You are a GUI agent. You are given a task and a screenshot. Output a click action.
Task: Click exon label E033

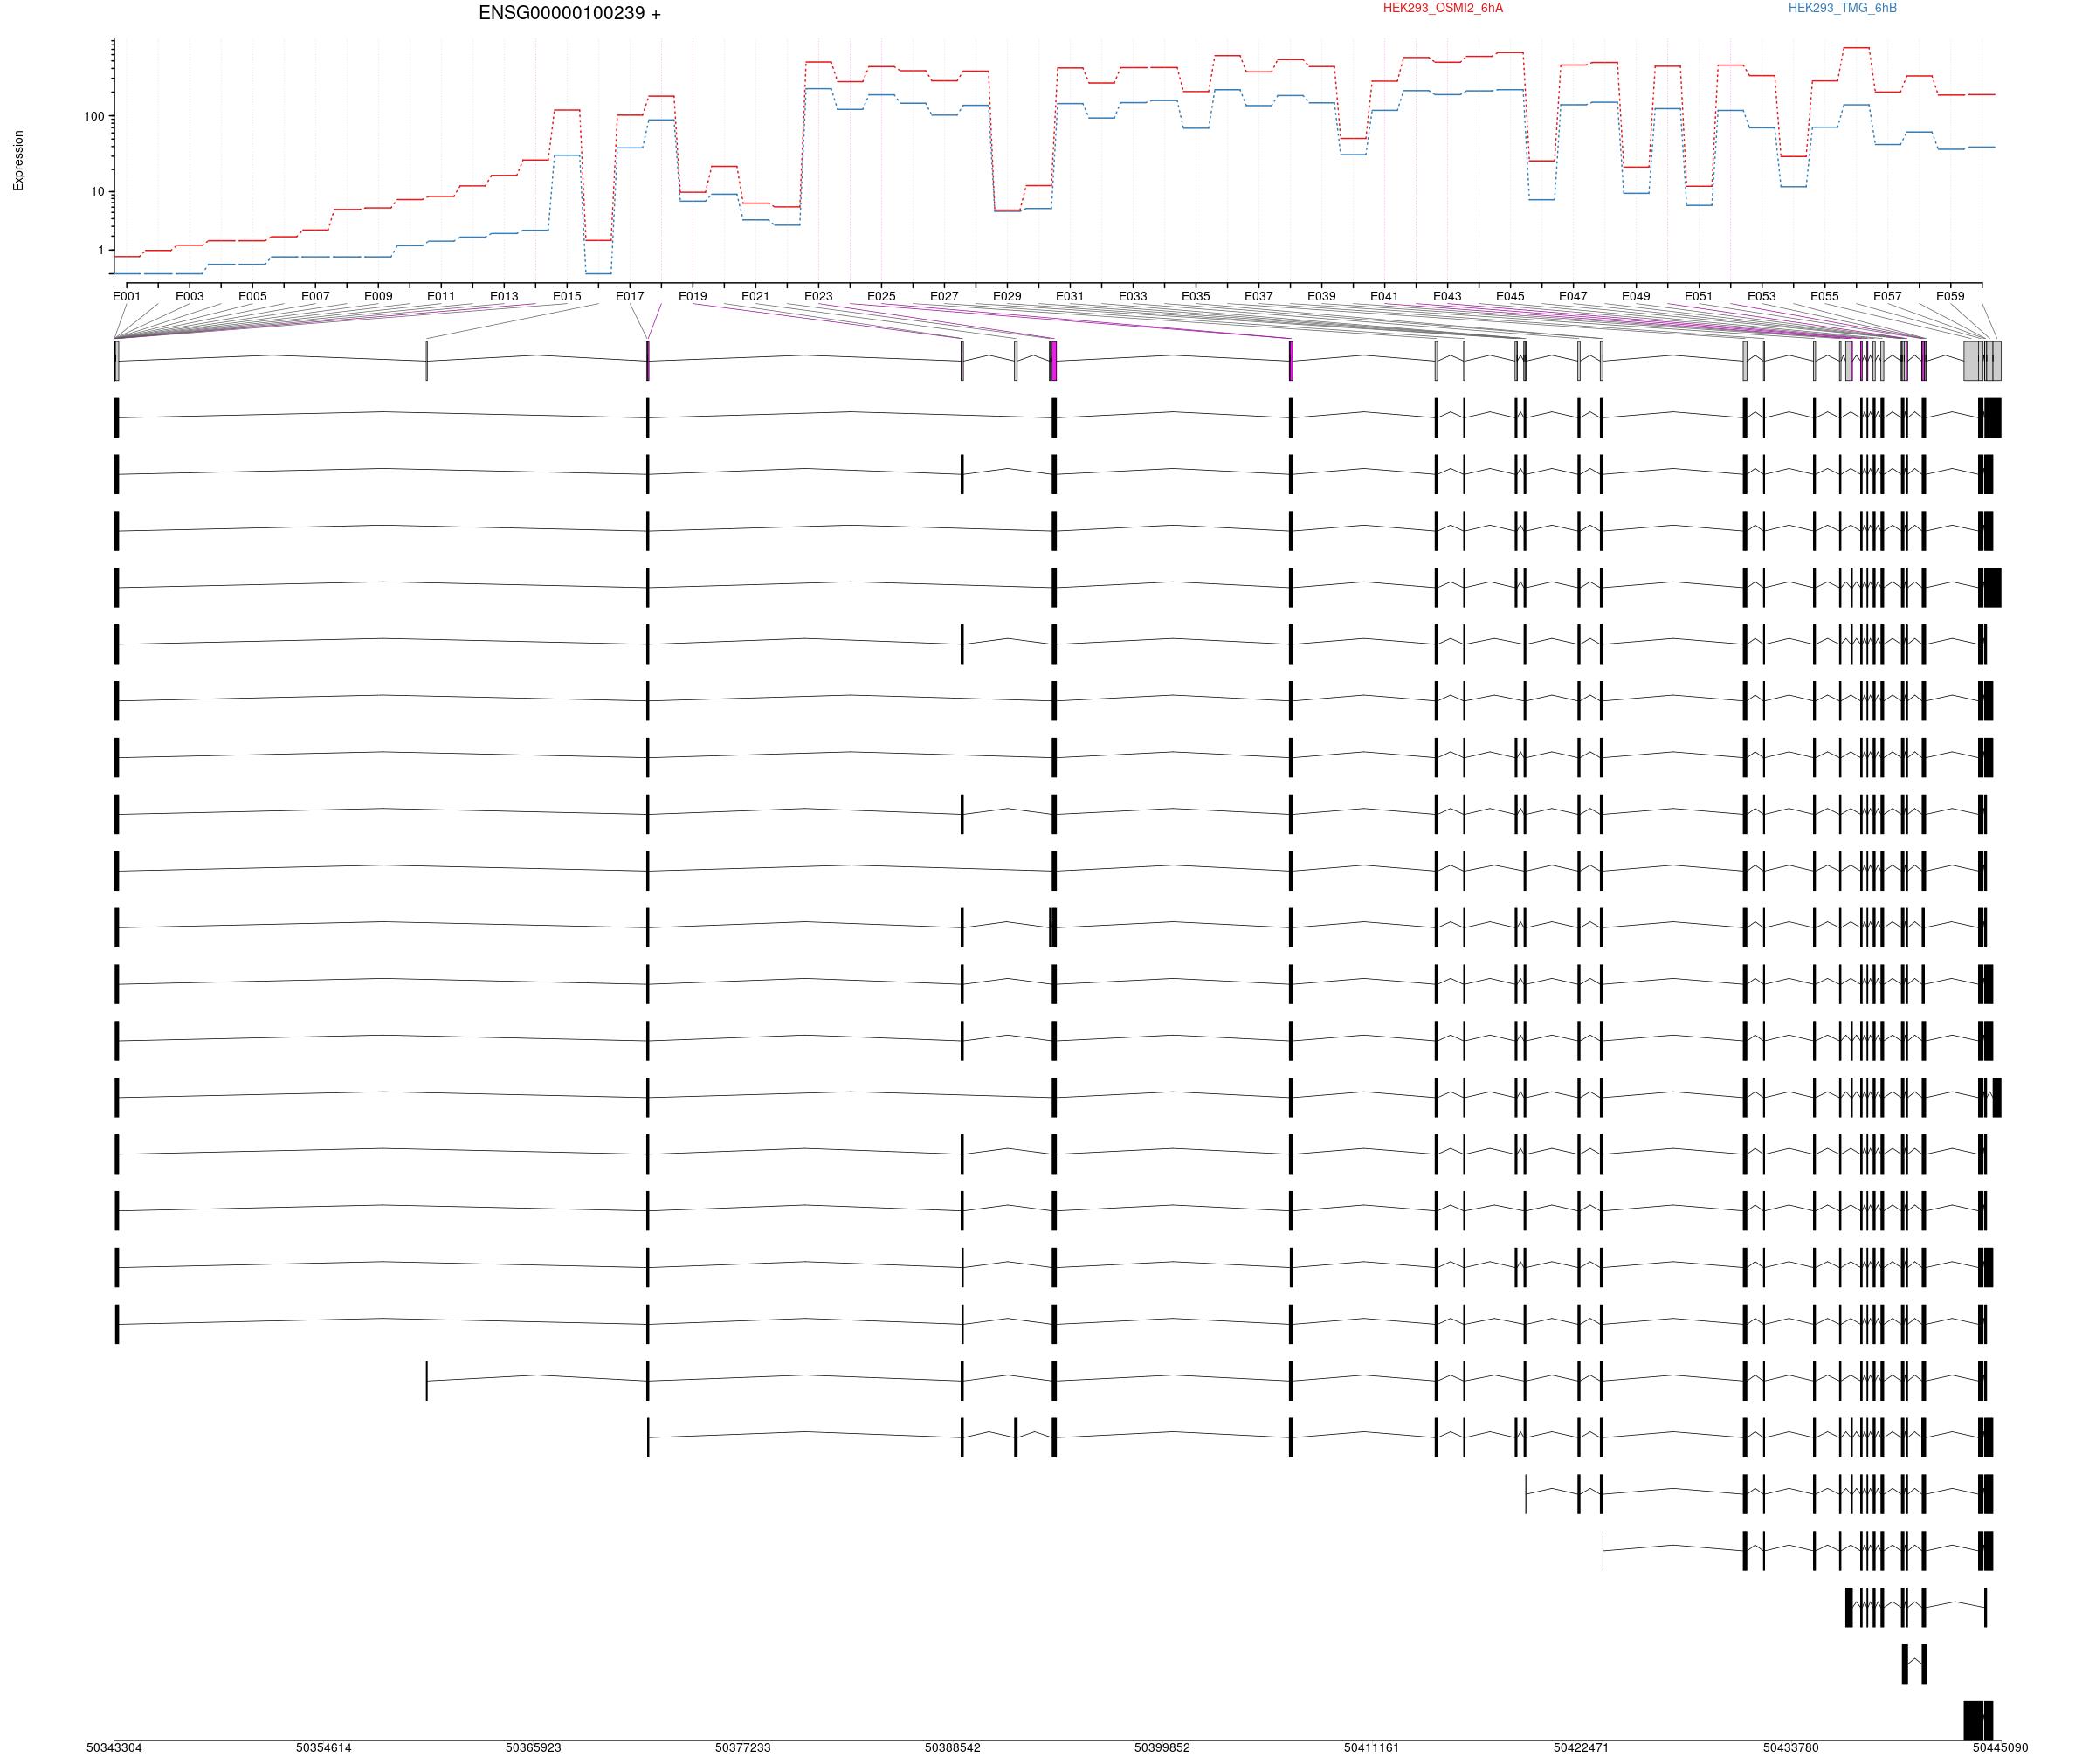pyautogui.click(x=1133, y=296)
